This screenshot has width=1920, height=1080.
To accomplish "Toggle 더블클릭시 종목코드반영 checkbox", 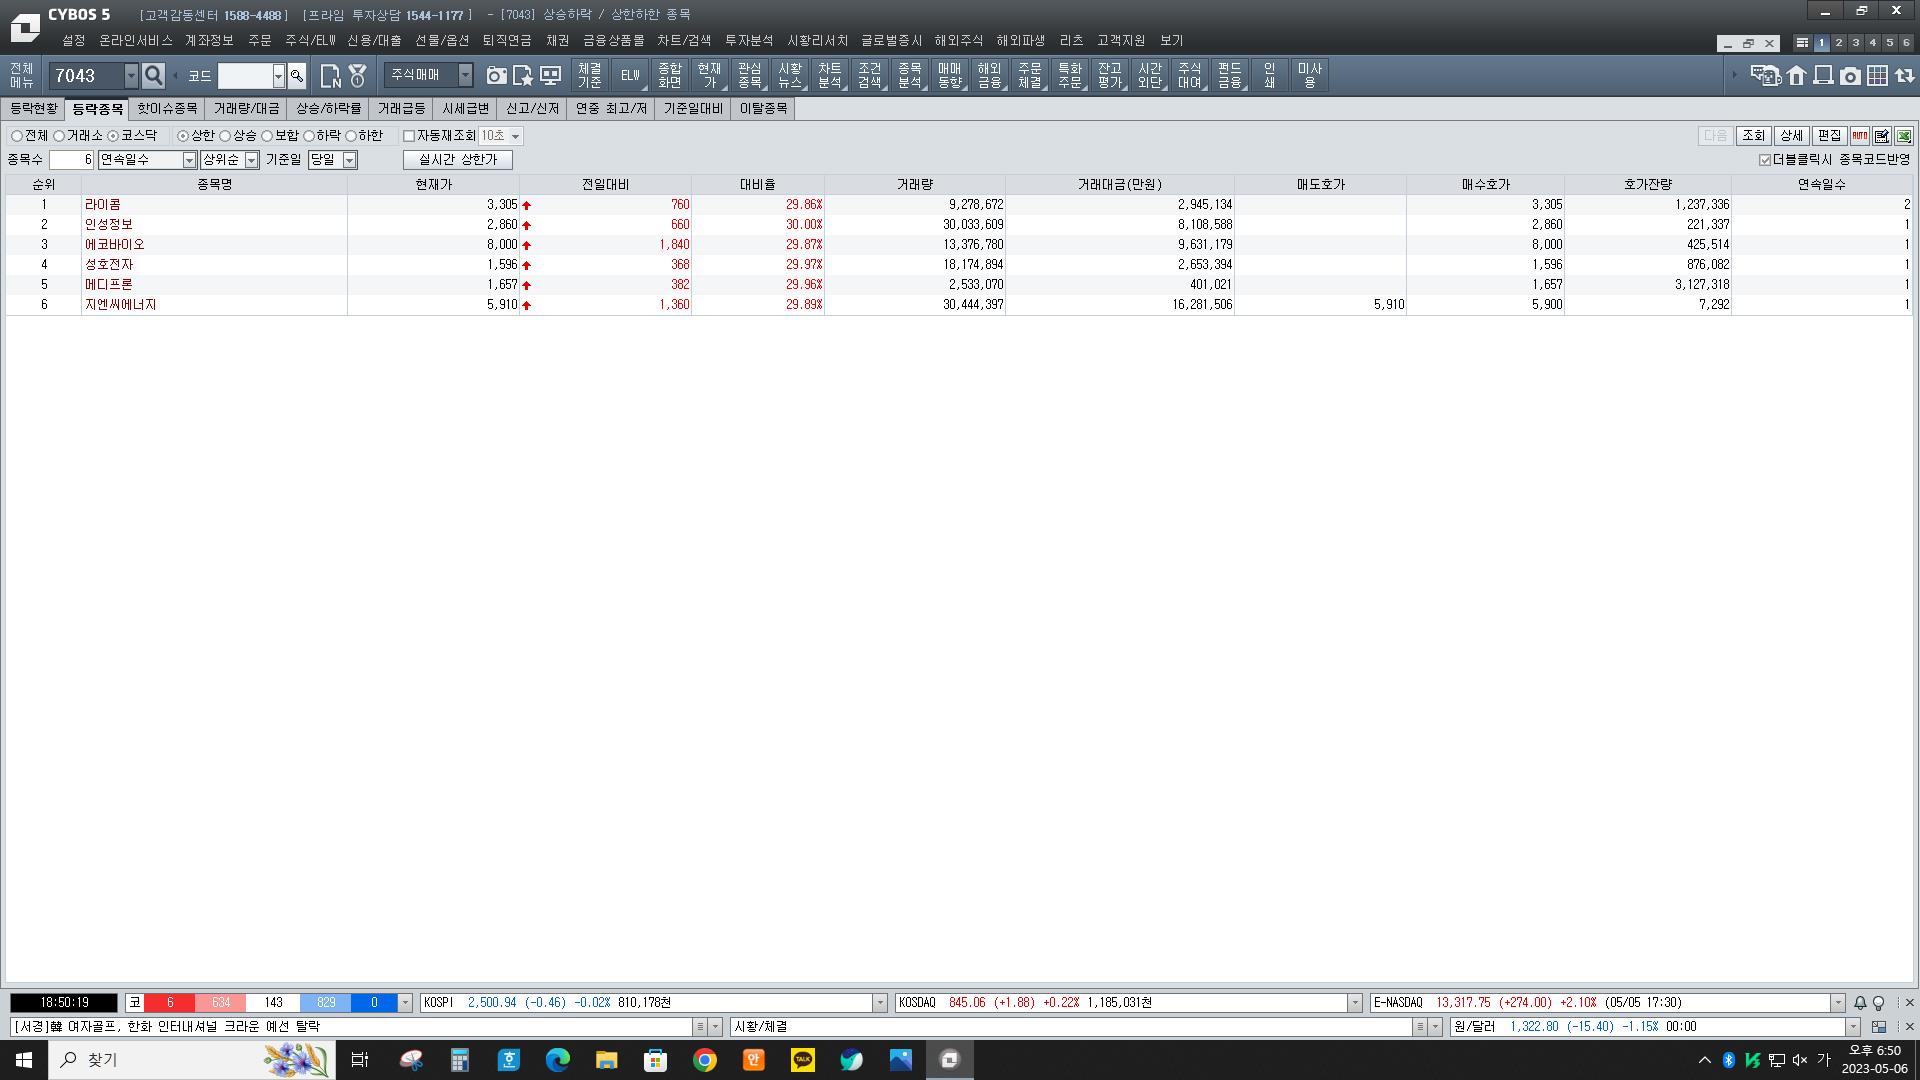I will point(1765,160).
